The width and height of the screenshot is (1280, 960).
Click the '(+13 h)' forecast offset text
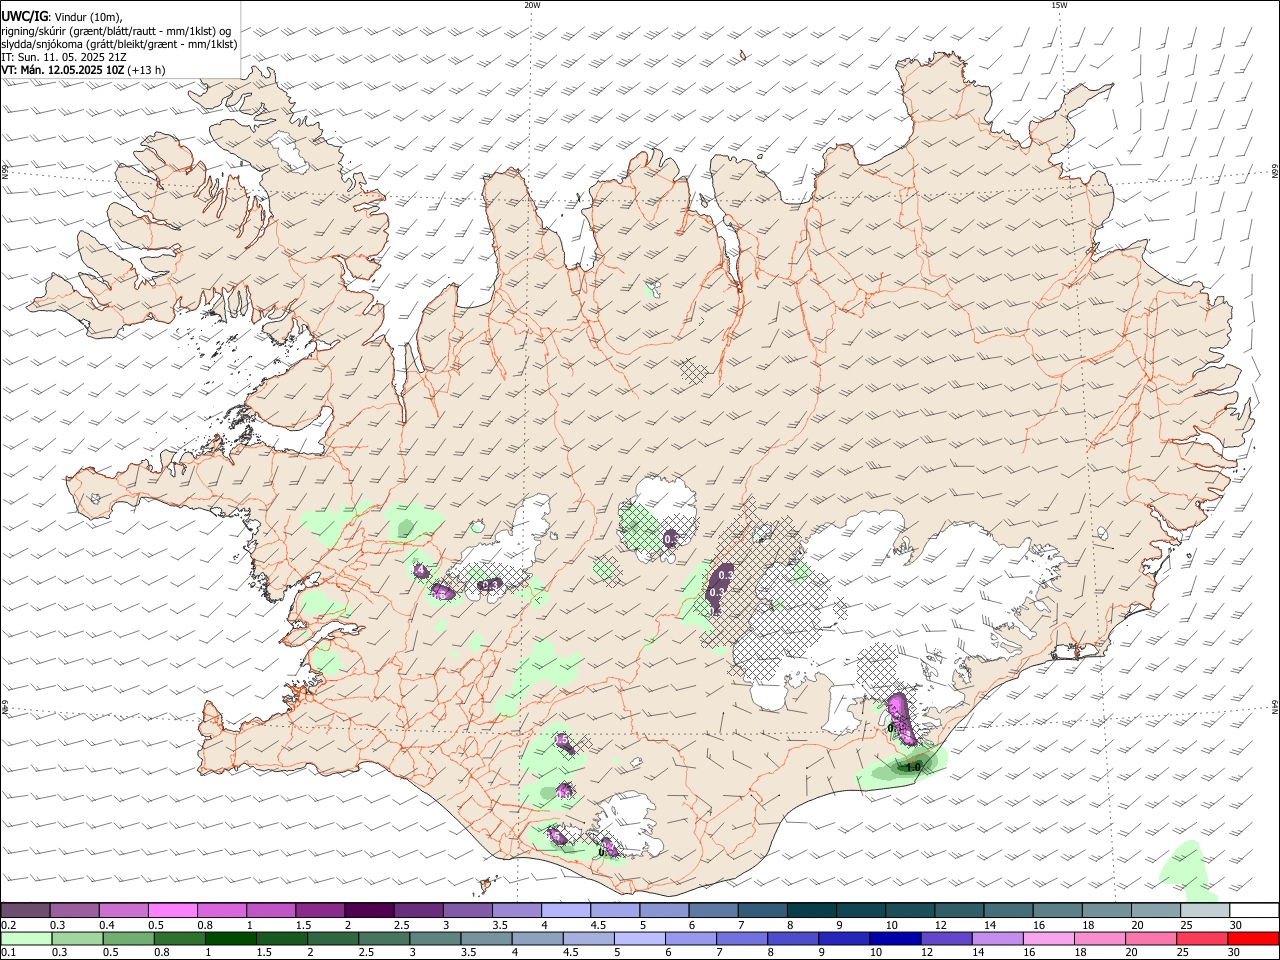point(146,70)
